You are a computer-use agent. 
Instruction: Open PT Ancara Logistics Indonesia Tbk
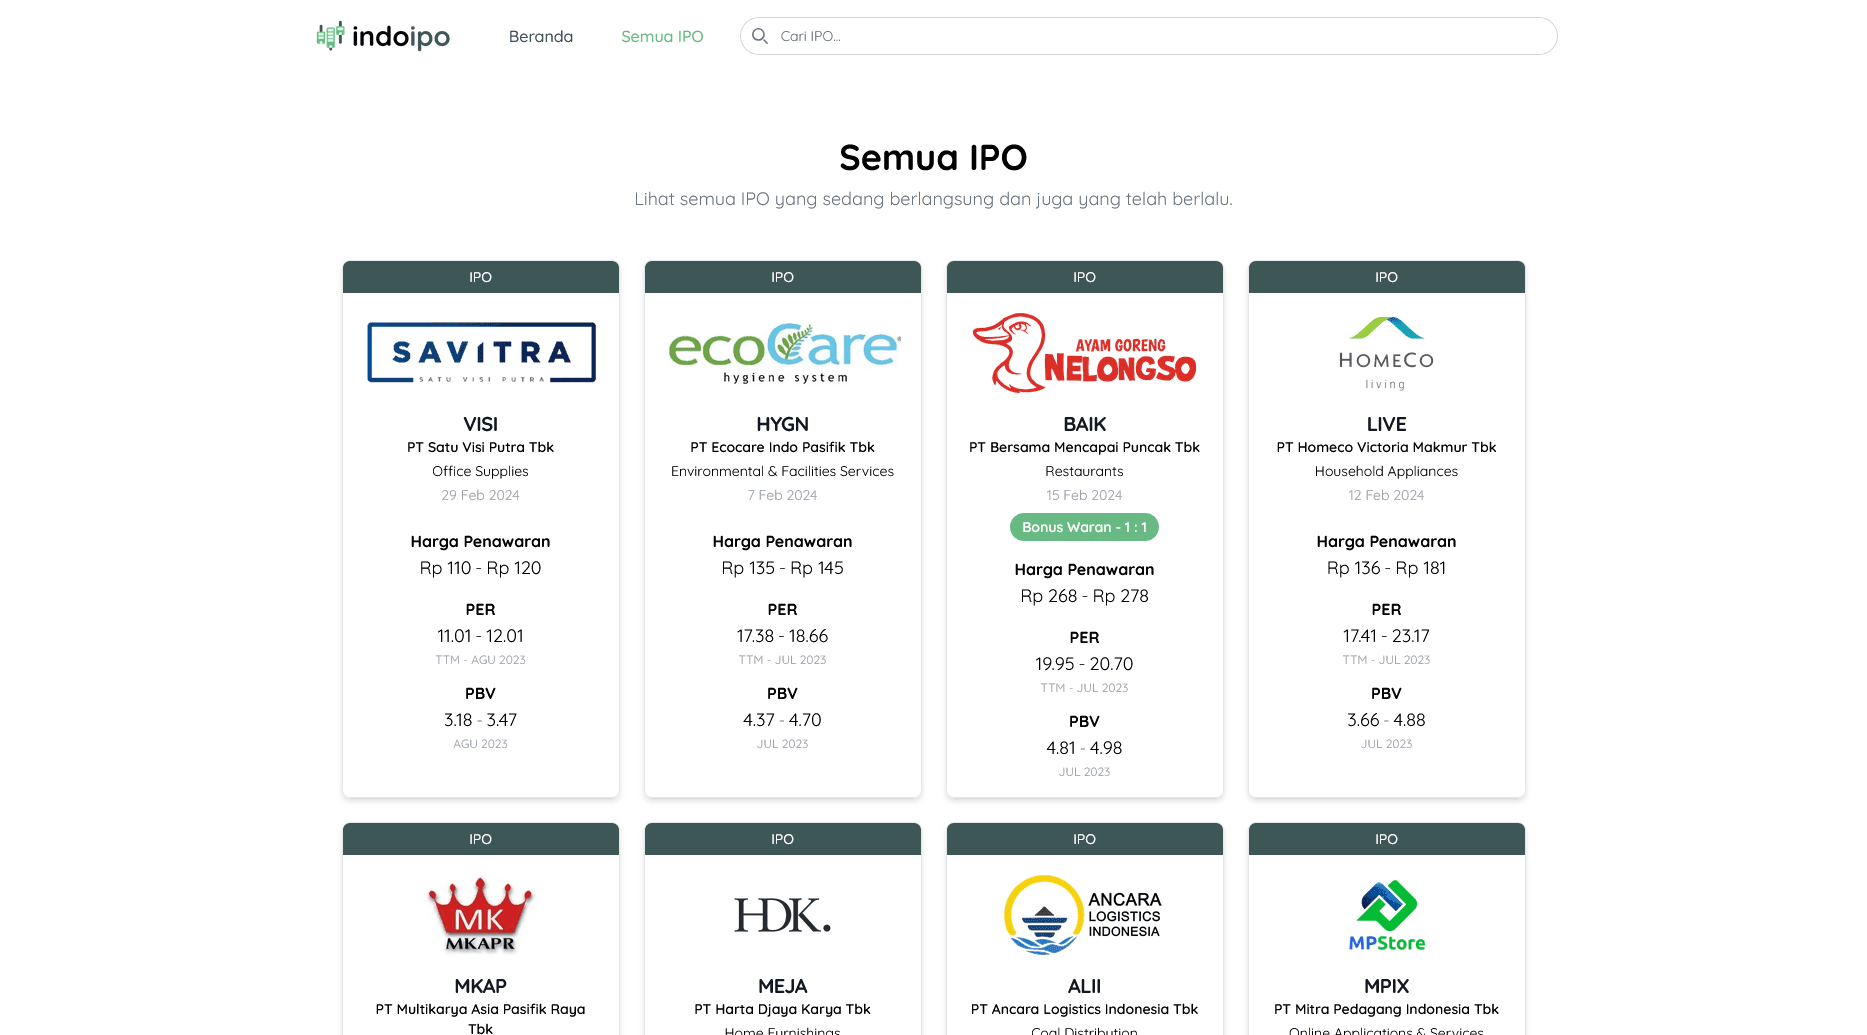pyautogui.click(x=1084, y=1009)
